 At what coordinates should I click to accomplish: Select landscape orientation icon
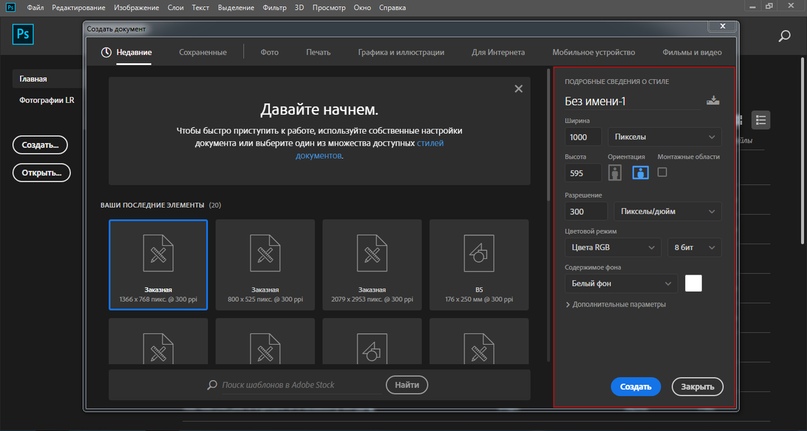(x=640, y=173)
